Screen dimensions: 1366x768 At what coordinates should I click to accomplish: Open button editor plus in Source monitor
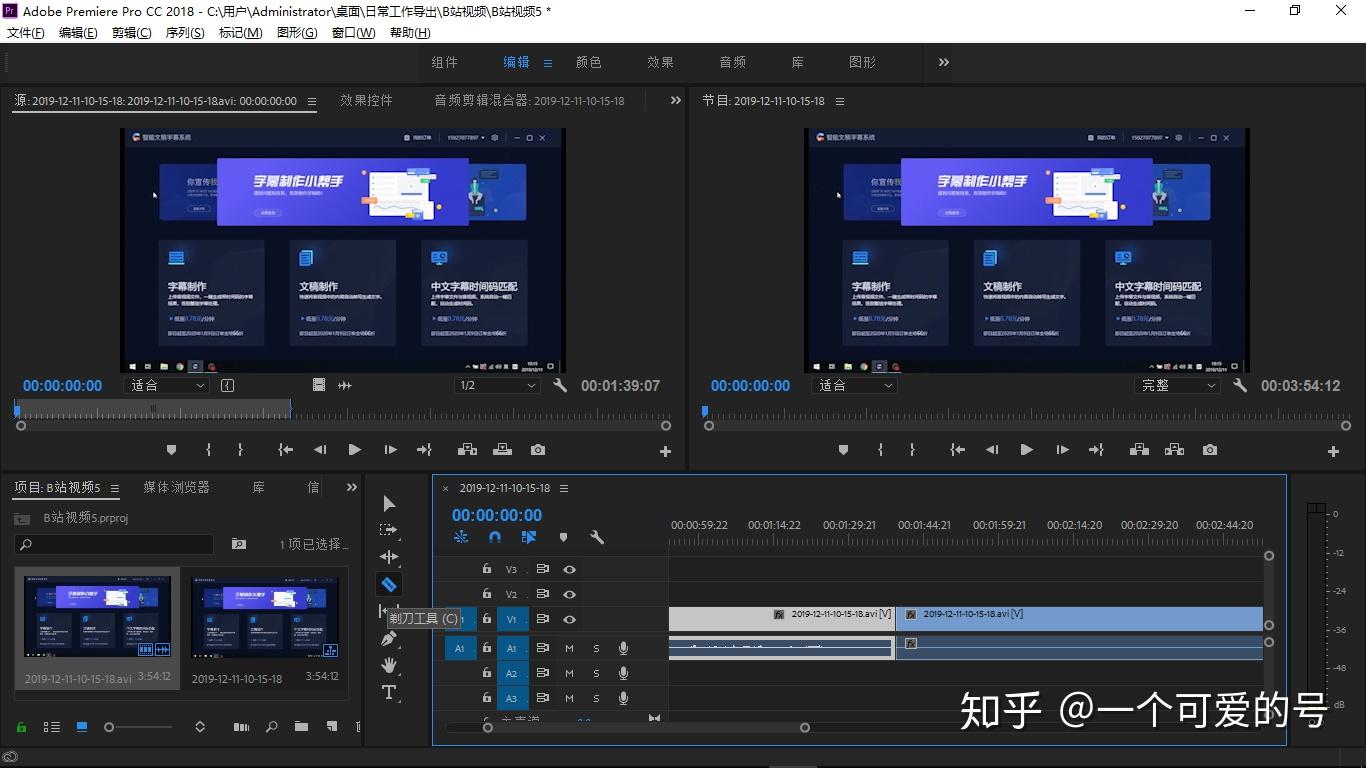(x=665, y=452)
